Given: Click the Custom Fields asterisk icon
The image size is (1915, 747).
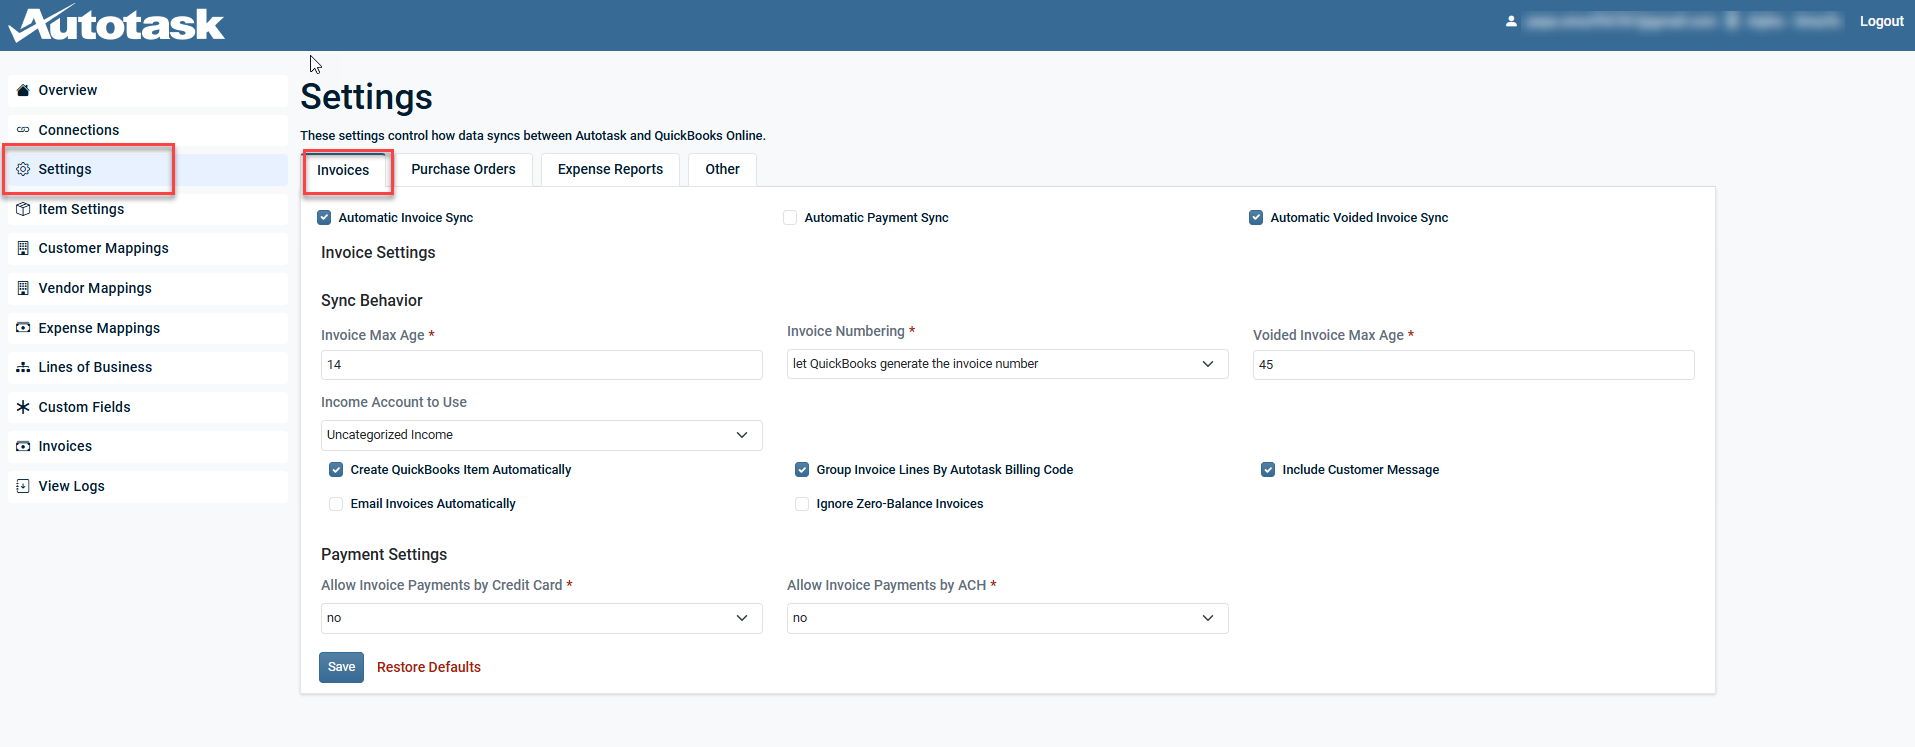Looking at the screenshot, I should [x=23, y=407].
